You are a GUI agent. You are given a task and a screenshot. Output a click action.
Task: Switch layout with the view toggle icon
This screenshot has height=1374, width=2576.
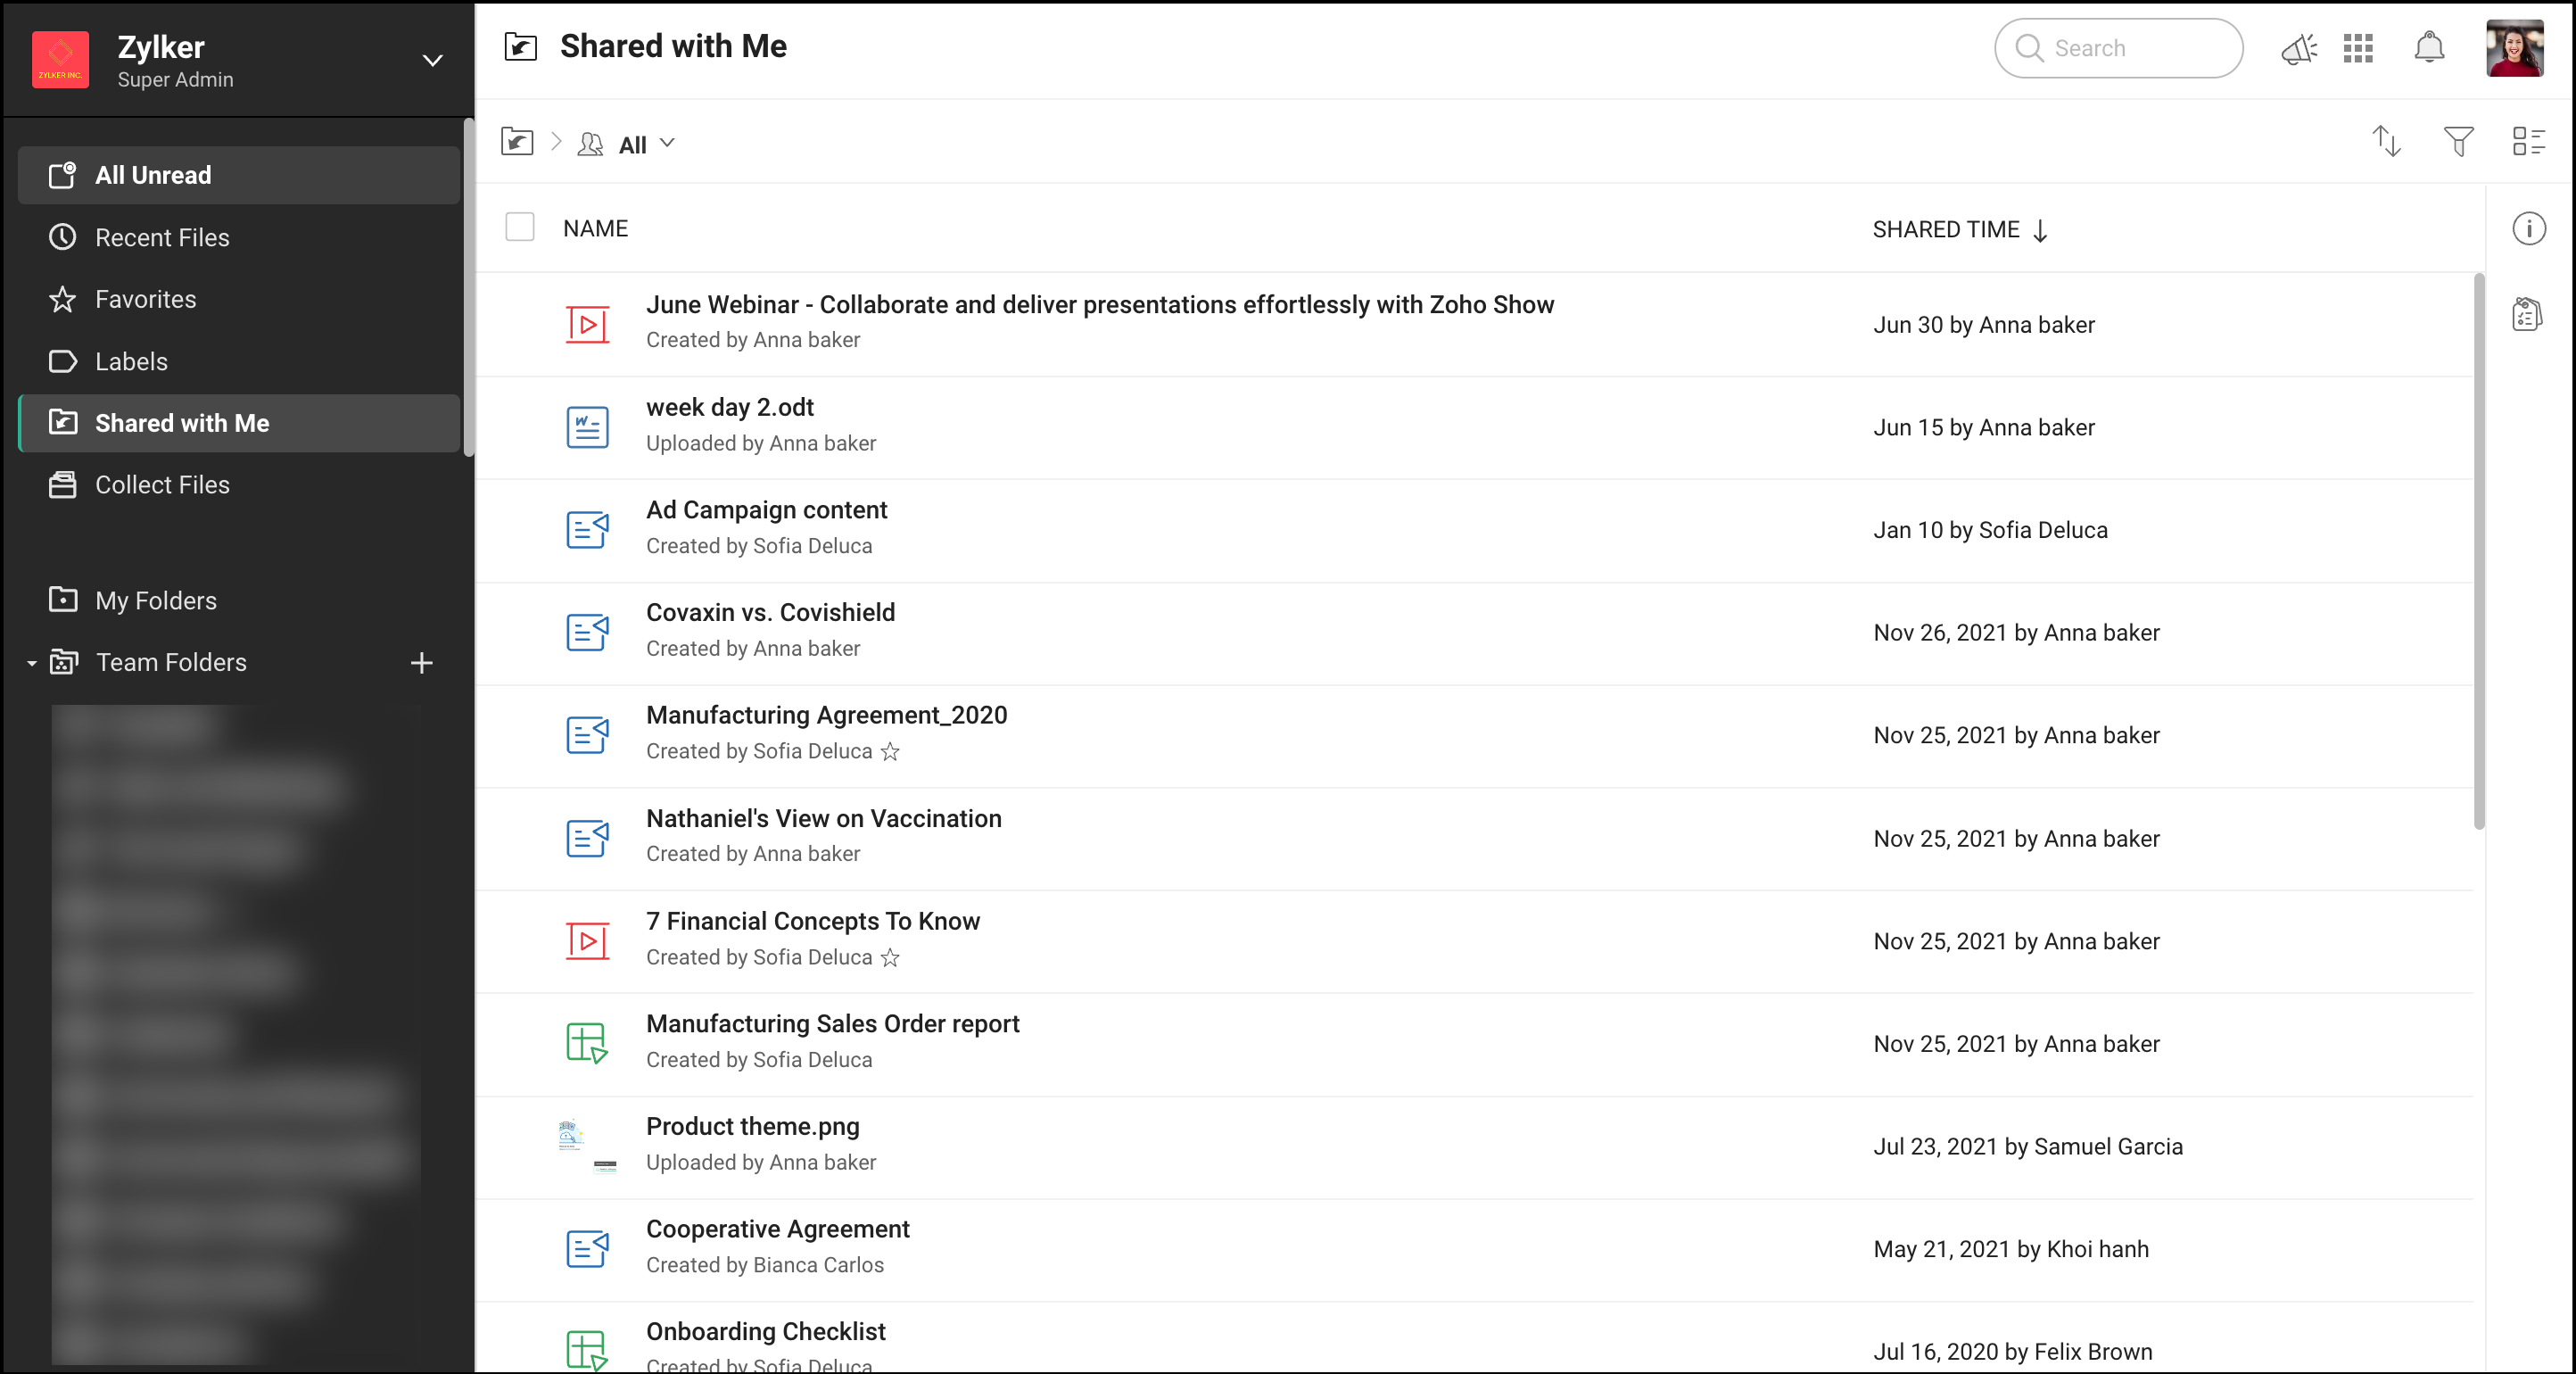click(x=2527, y=142)
